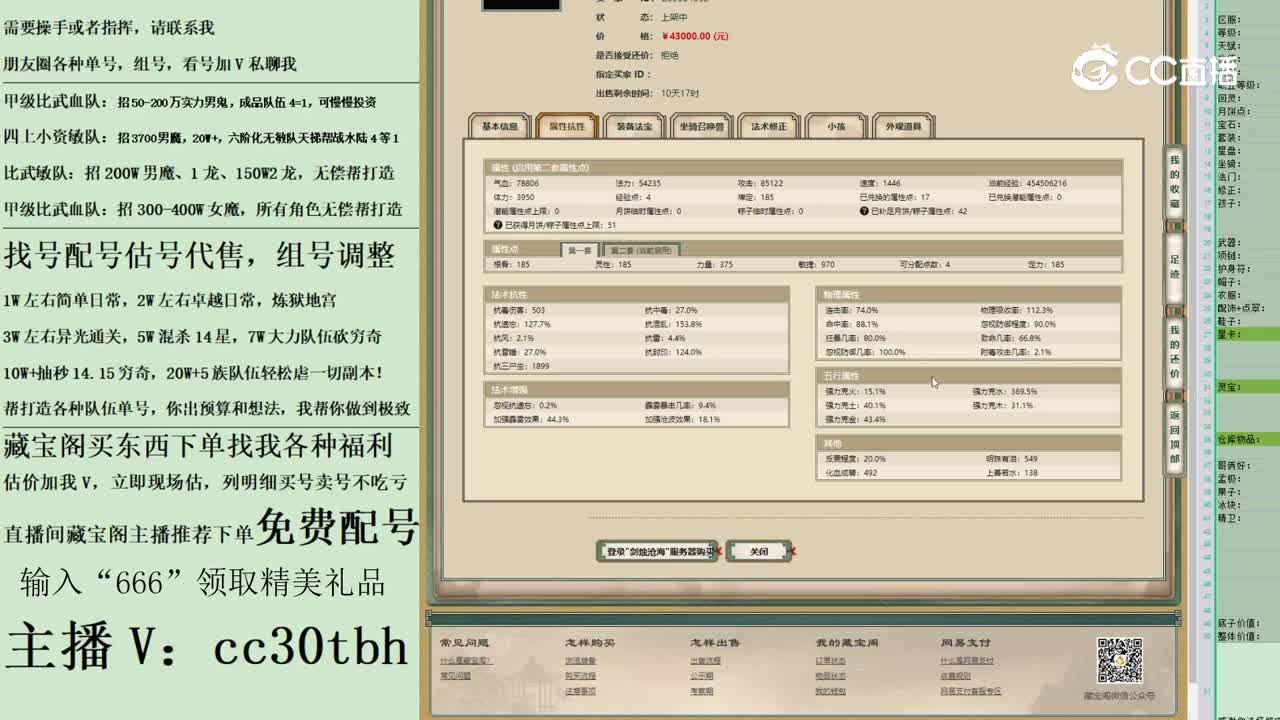Click the 敏捷: 970 value

[x=816, y=265]
